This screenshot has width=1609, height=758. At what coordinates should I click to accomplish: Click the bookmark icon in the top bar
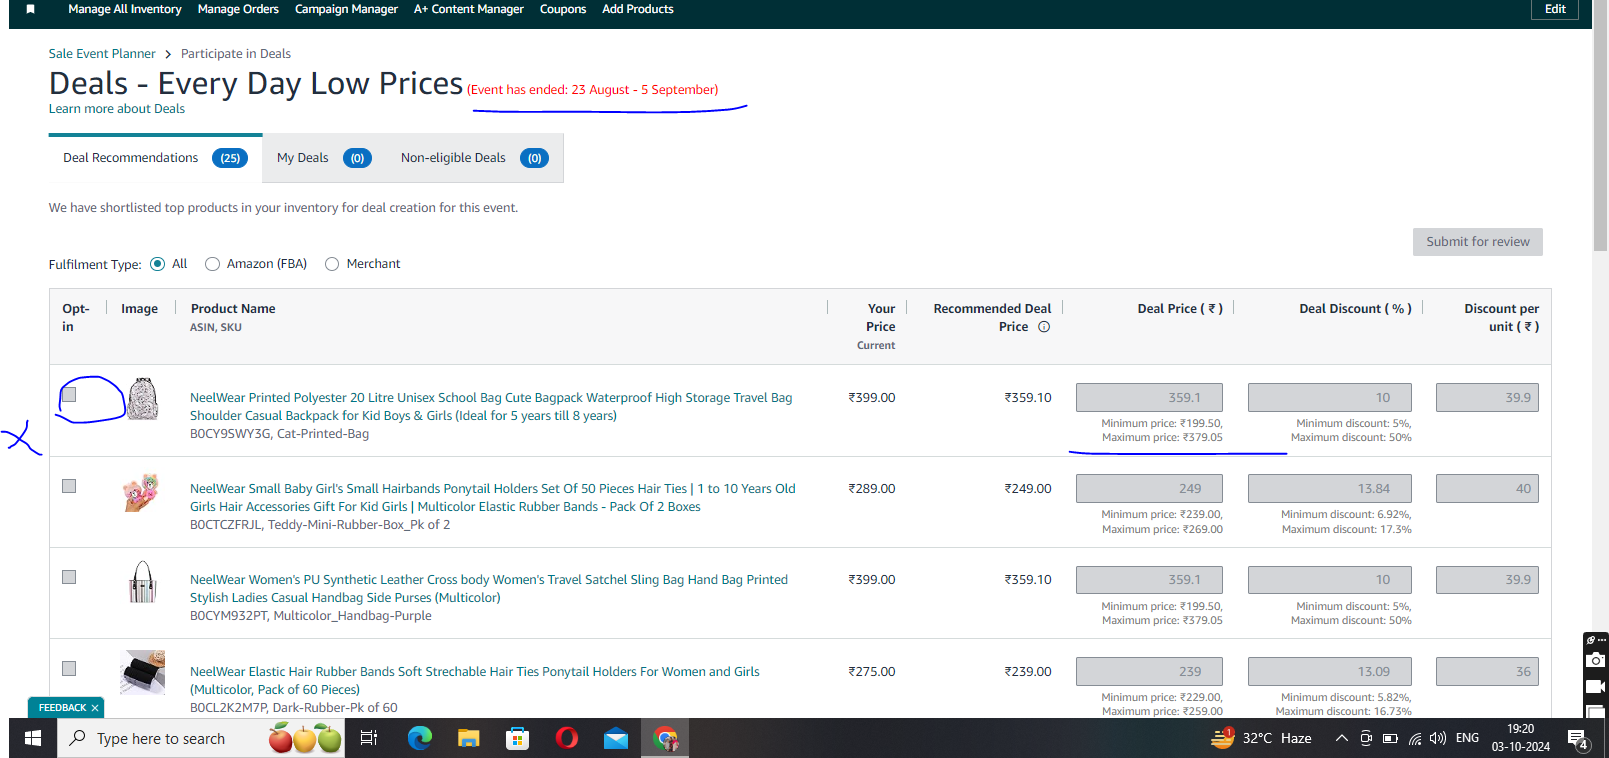pyautogui.click(x=30, y=9)
